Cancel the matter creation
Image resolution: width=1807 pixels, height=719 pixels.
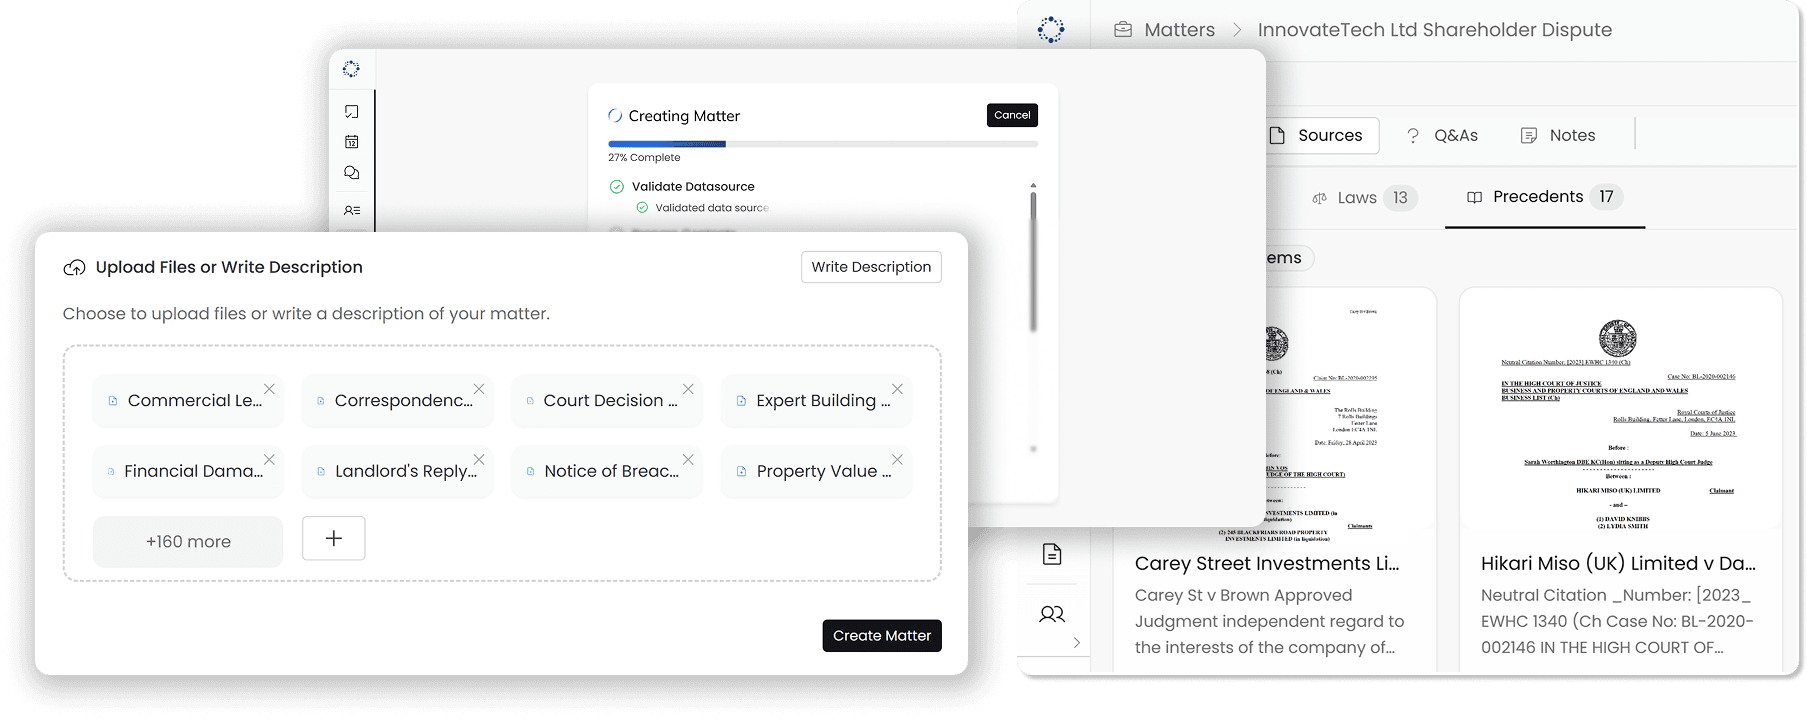(x=1011, y=115)
